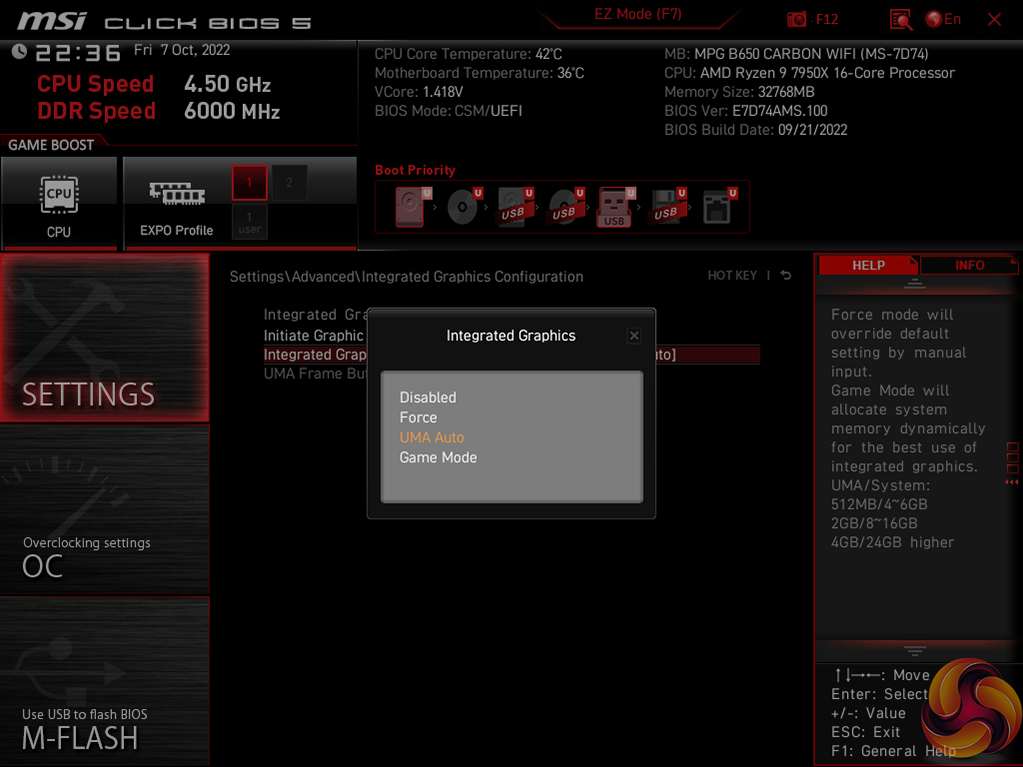This screenshot has width=1023, height=767.
Task: Open the M-FLASH section
Action: pos(105,682)
